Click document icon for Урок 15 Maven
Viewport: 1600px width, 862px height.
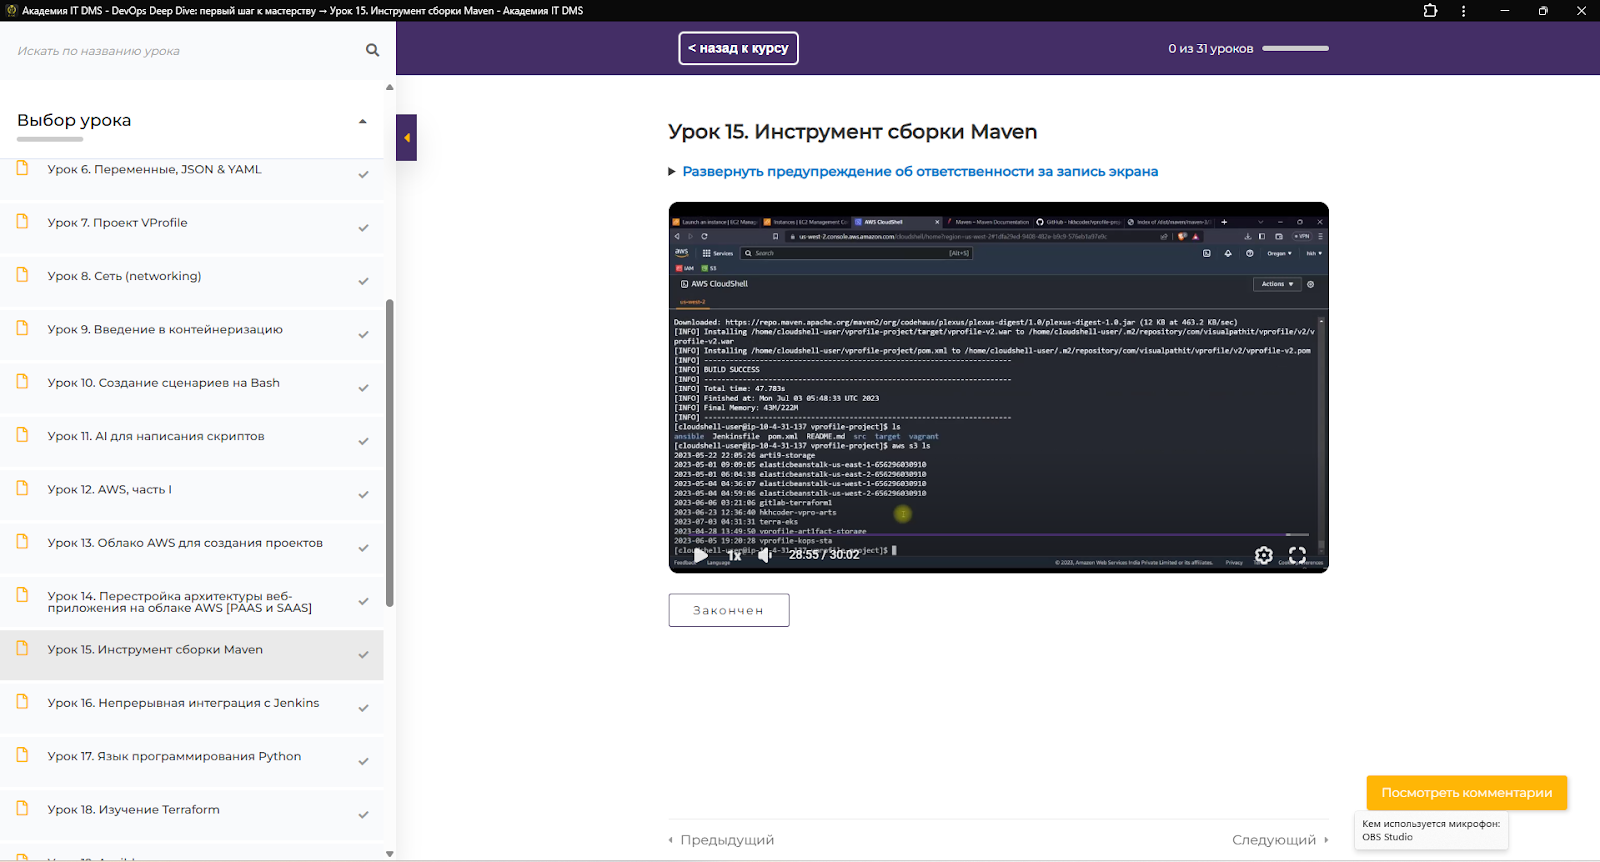click(22, 647)
